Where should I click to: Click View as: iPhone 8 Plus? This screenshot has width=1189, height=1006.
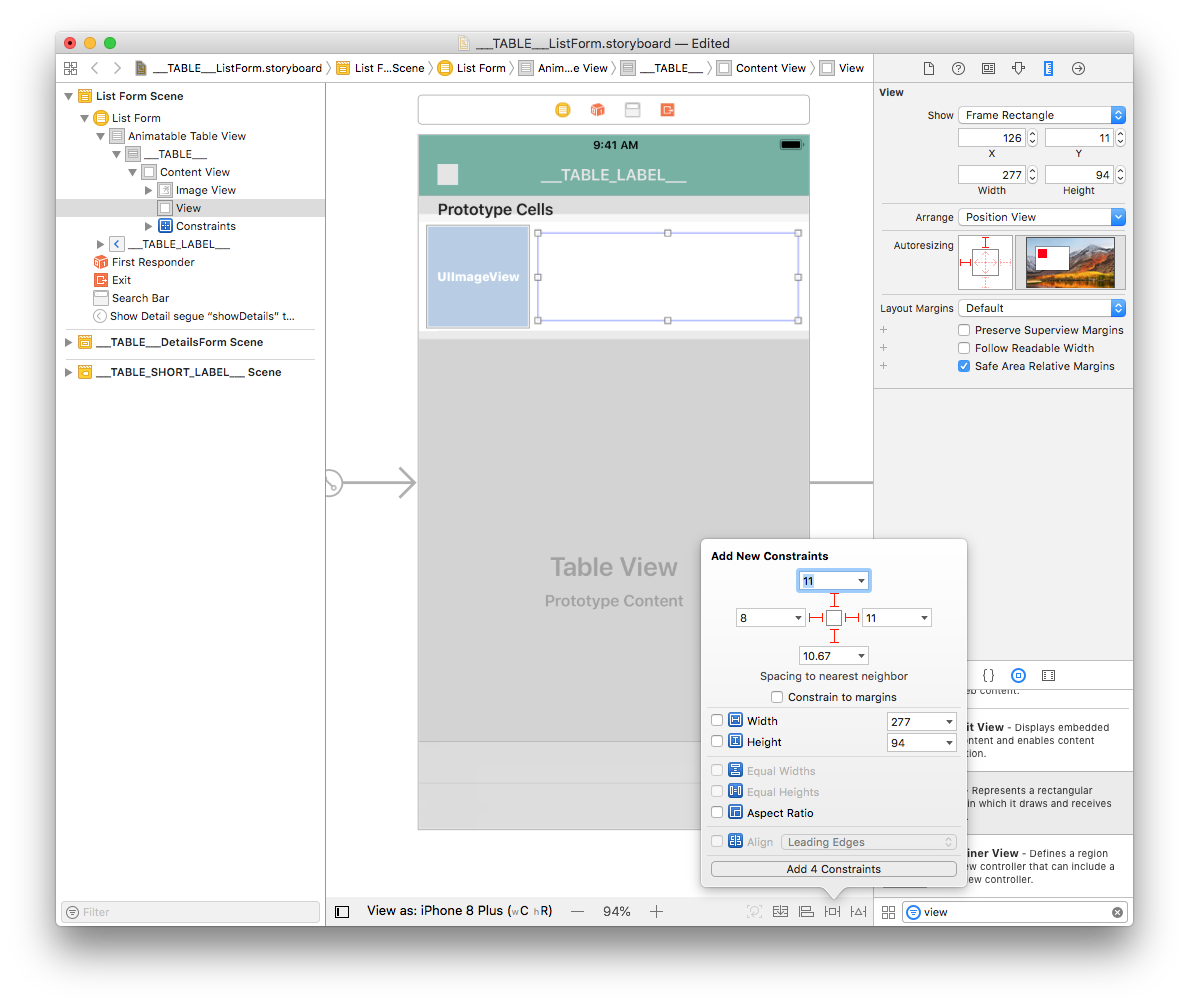click(460, 910)
